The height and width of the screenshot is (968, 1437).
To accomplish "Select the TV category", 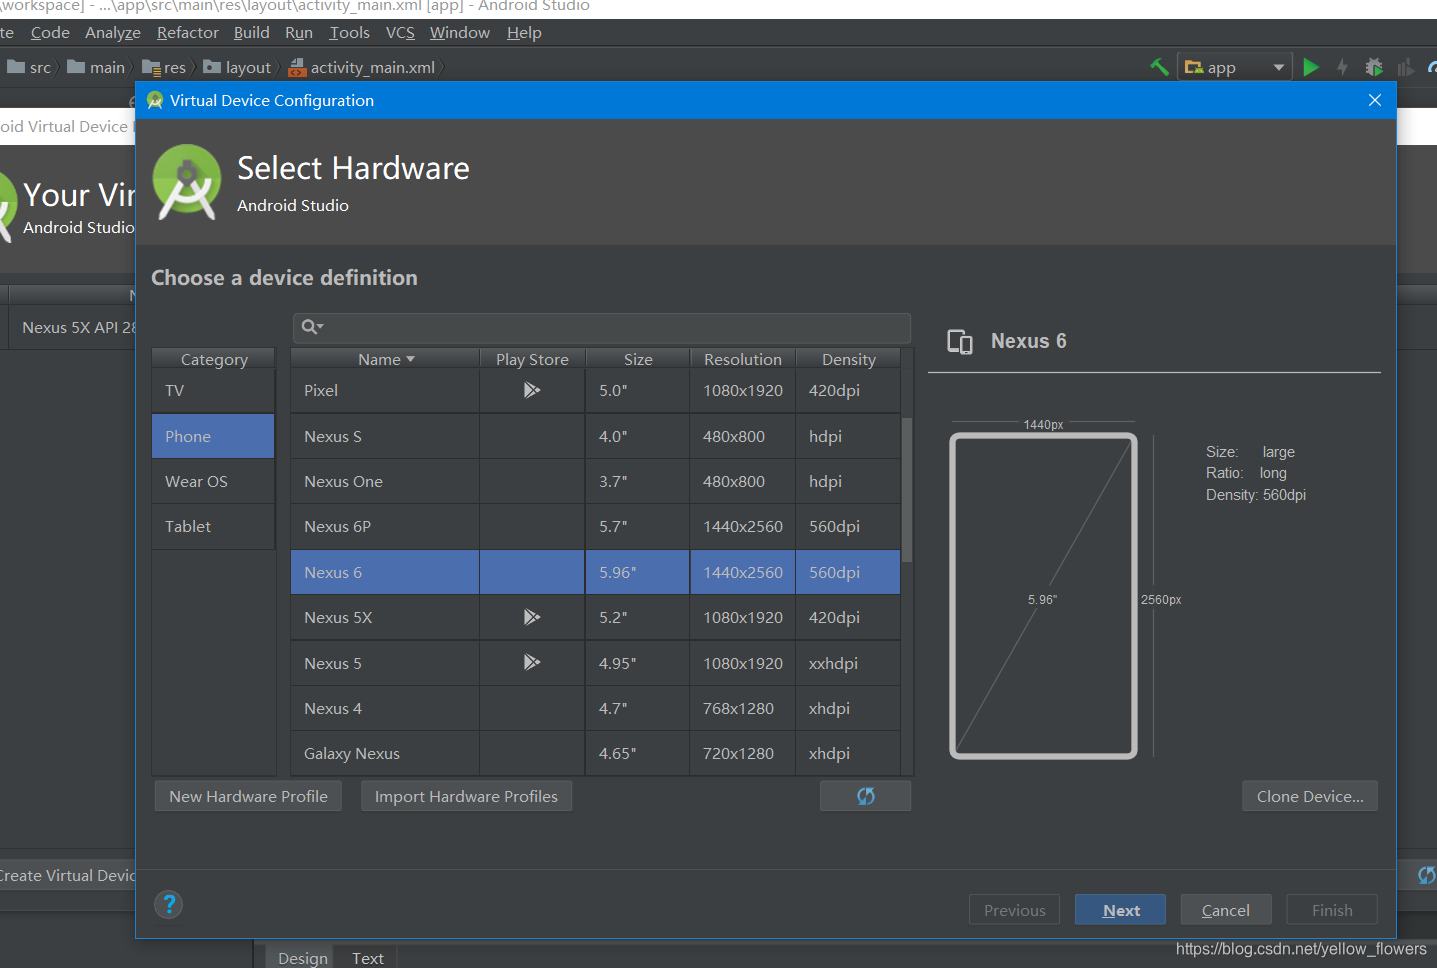I will coord(213,391).
